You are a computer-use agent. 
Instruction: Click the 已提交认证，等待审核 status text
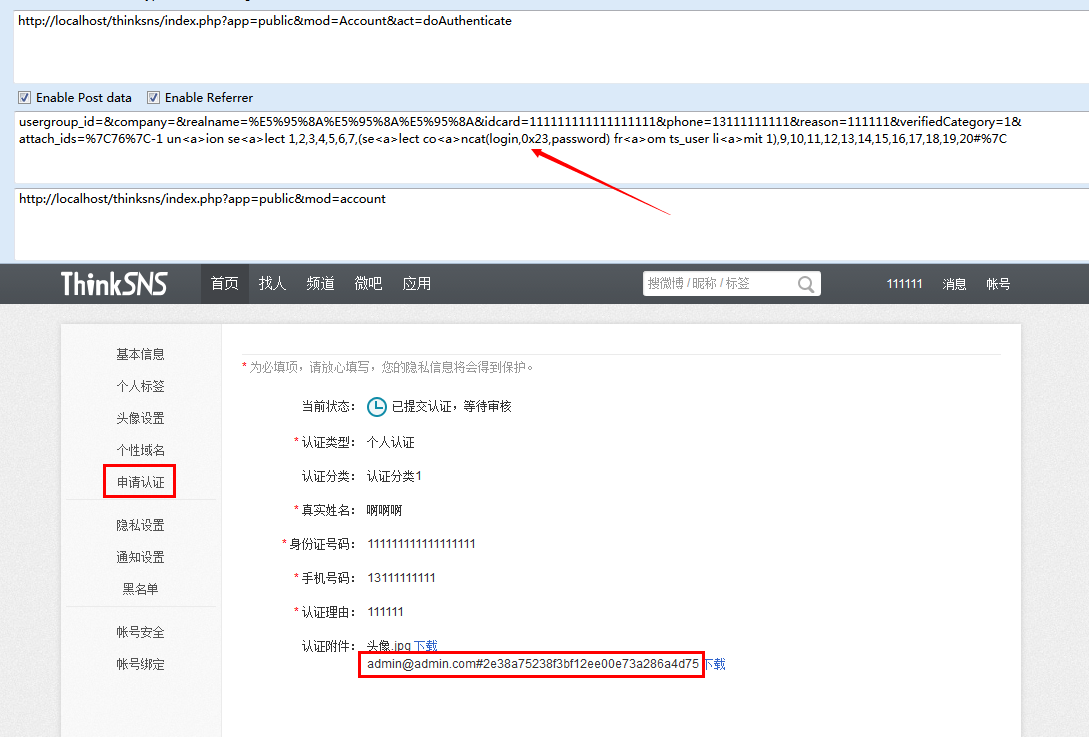pyautogui.click(x=451, y=406)
